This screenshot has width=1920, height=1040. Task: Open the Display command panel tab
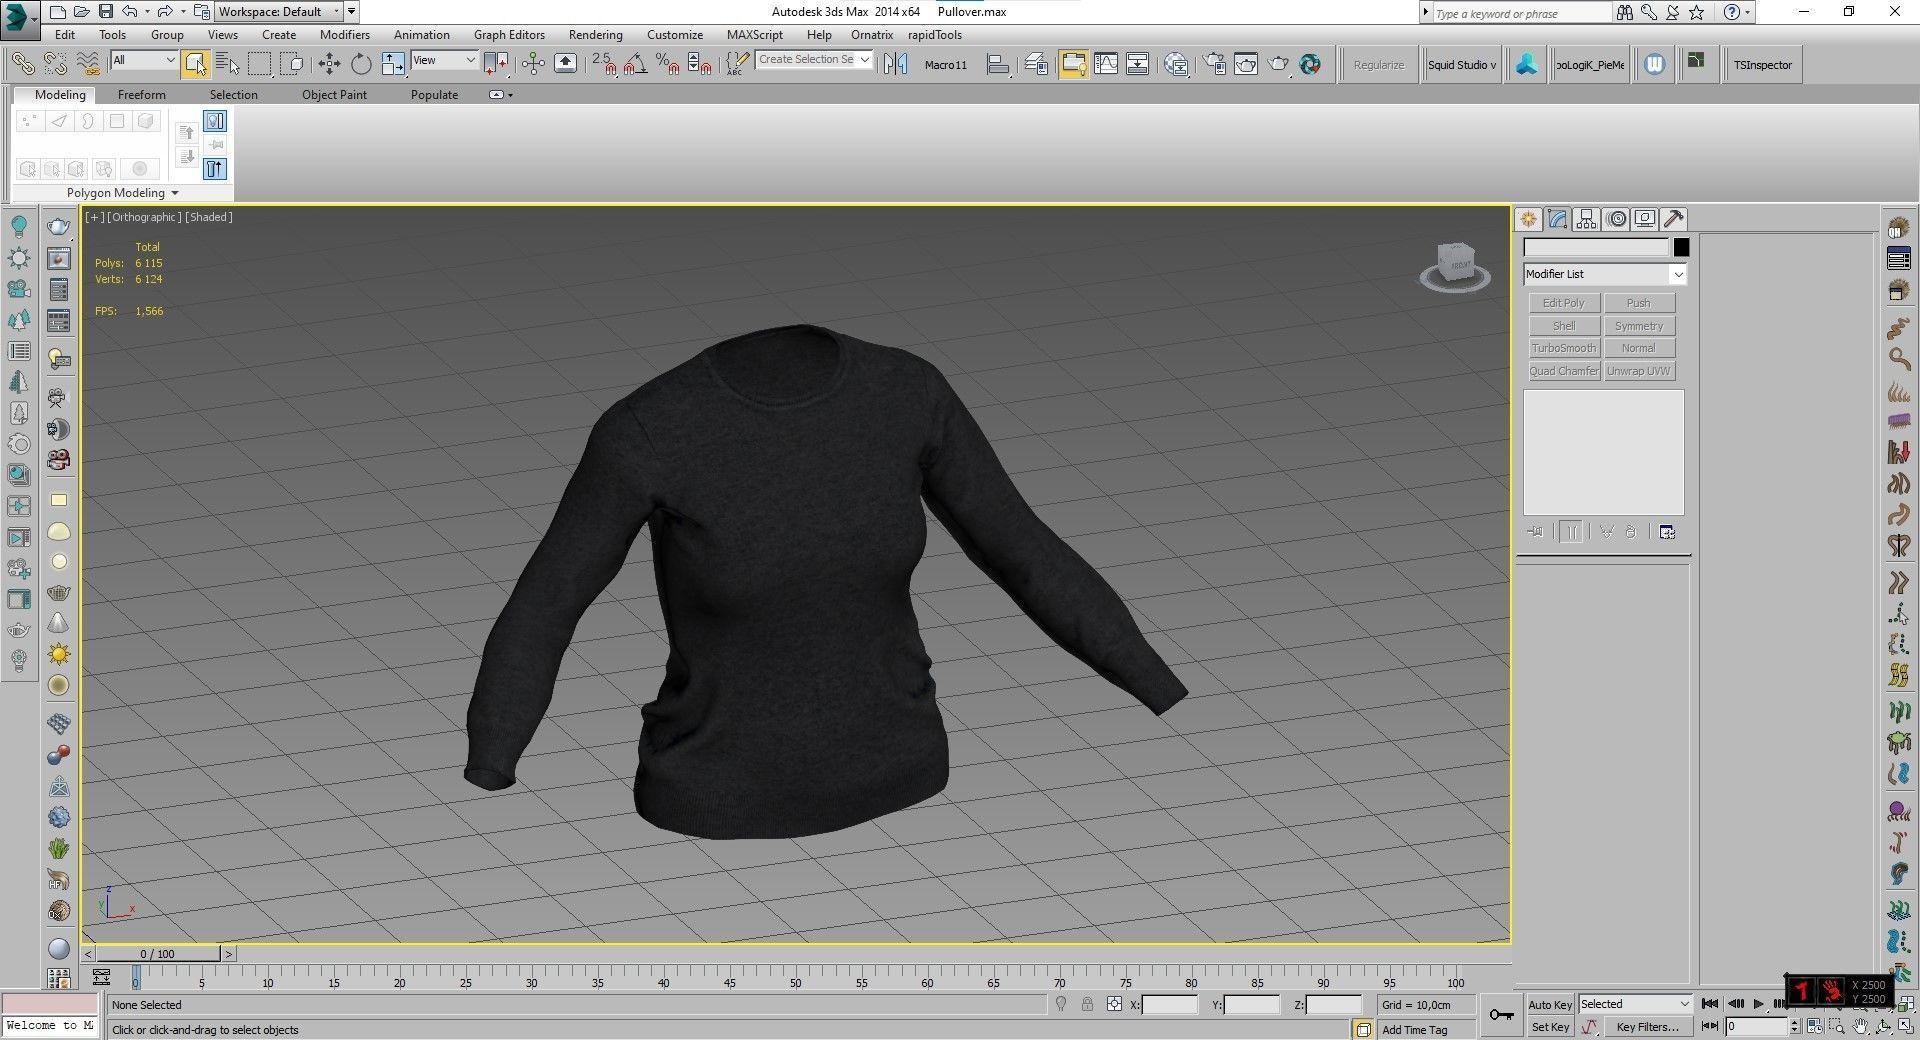(x=1645, y=219)
